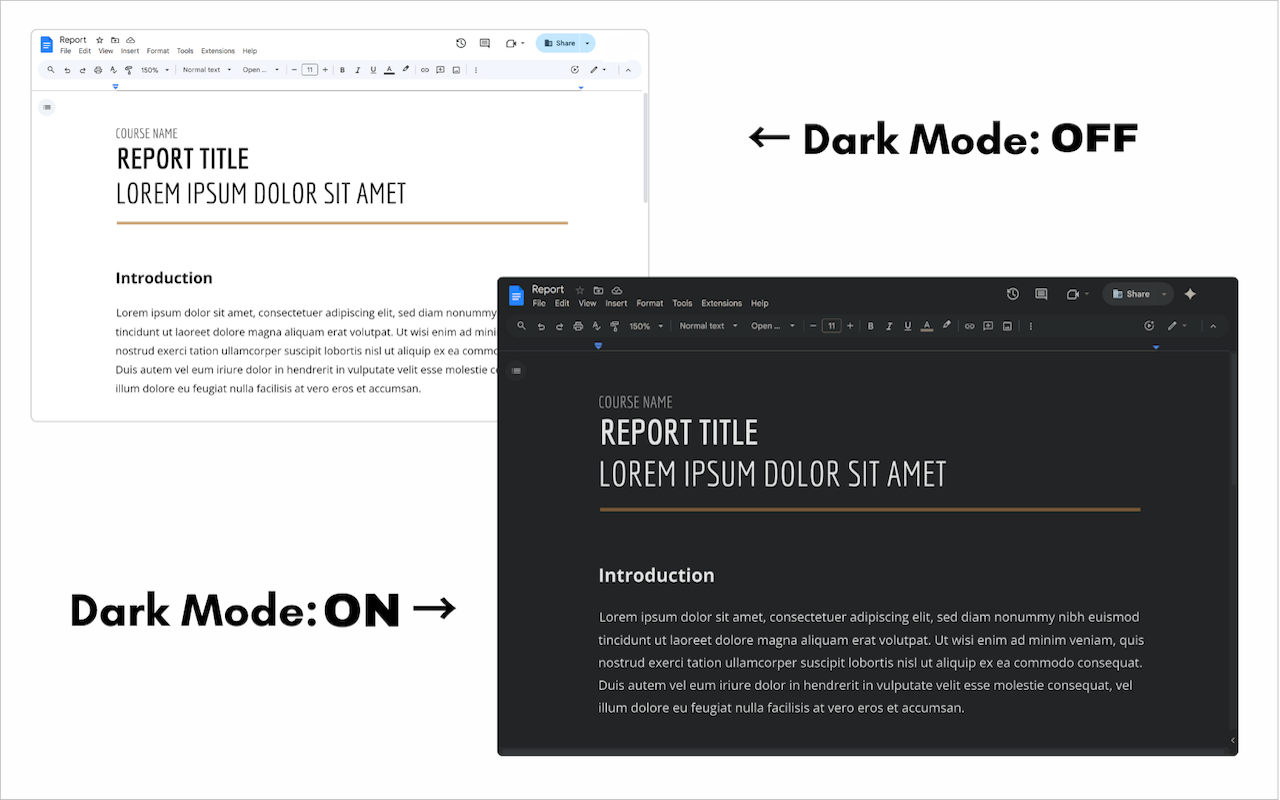This screenshot has height=800, width=1280.
Task: Click the document title field labeled Report
Action: [549, 289]
